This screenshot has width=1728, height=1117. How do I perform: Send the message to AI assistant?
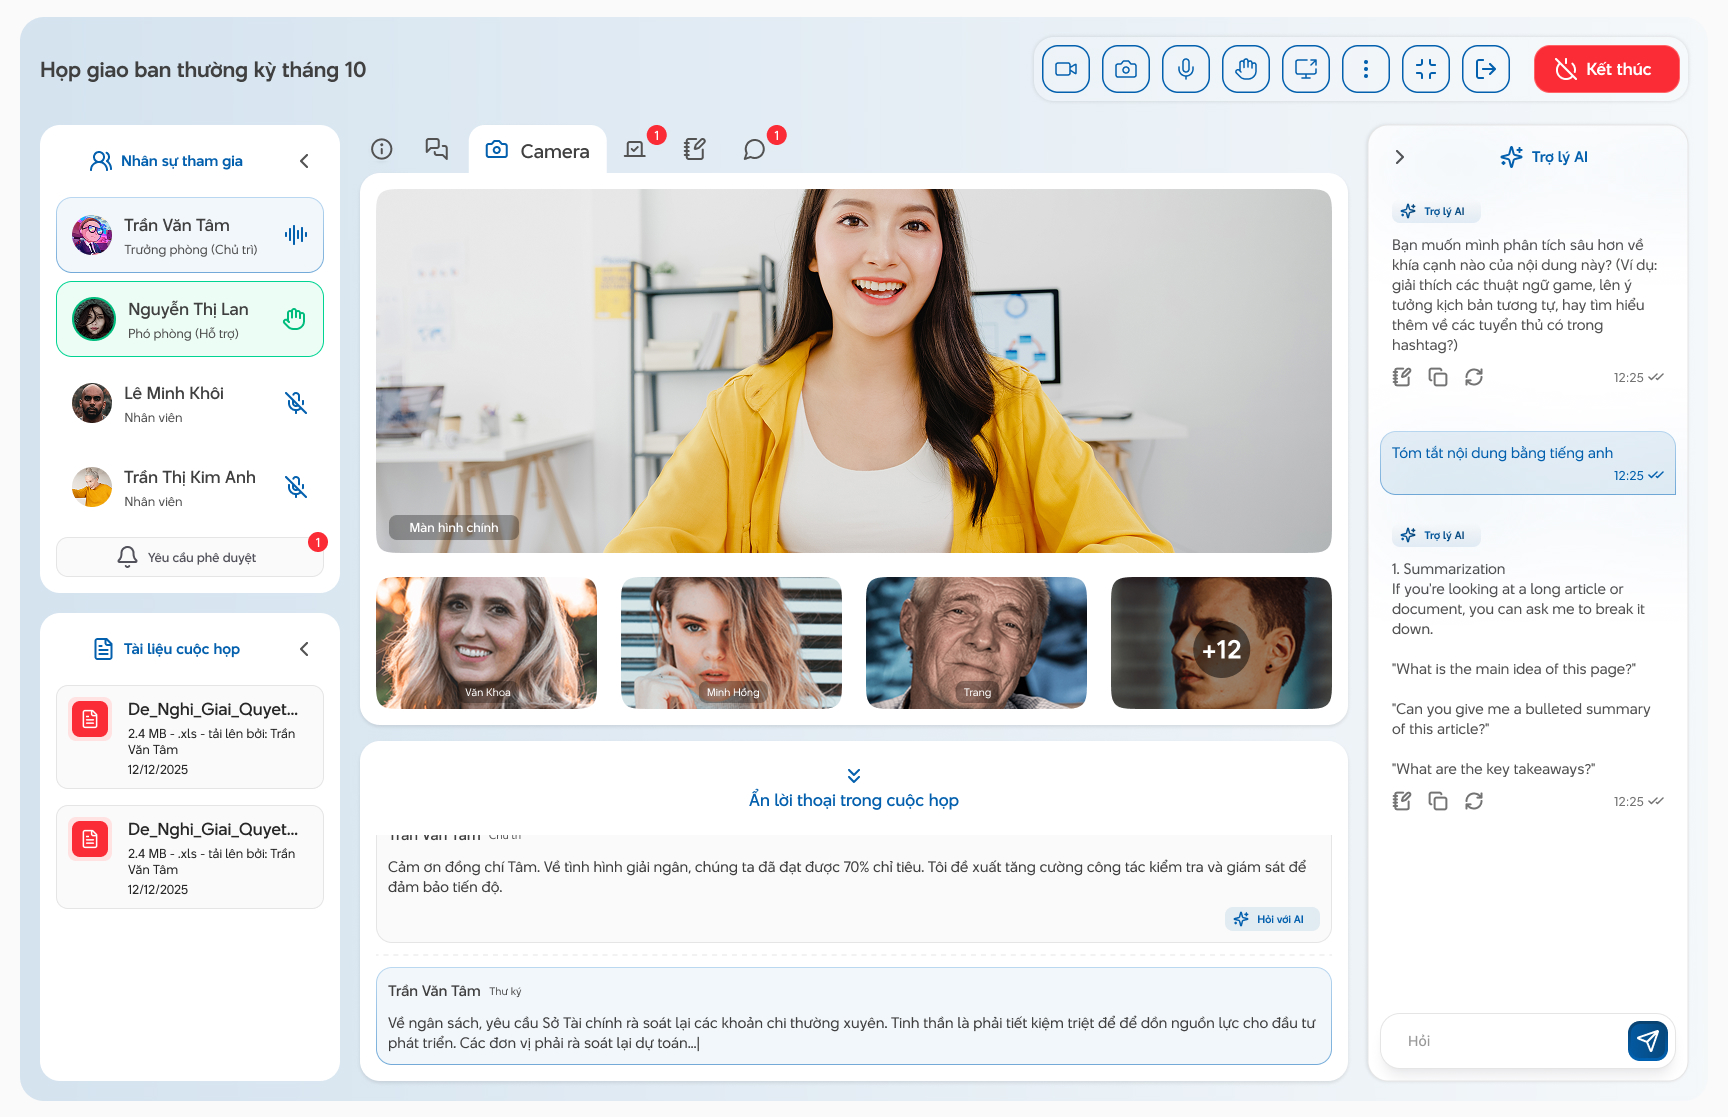[1648, 1041]
